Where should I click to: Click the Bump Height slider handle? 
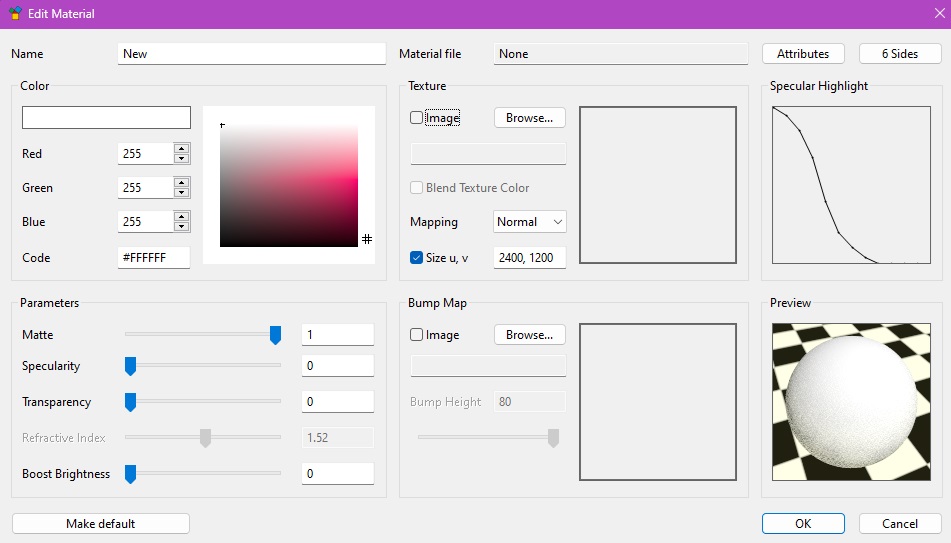pyautogui.click(x=553, y=437)
